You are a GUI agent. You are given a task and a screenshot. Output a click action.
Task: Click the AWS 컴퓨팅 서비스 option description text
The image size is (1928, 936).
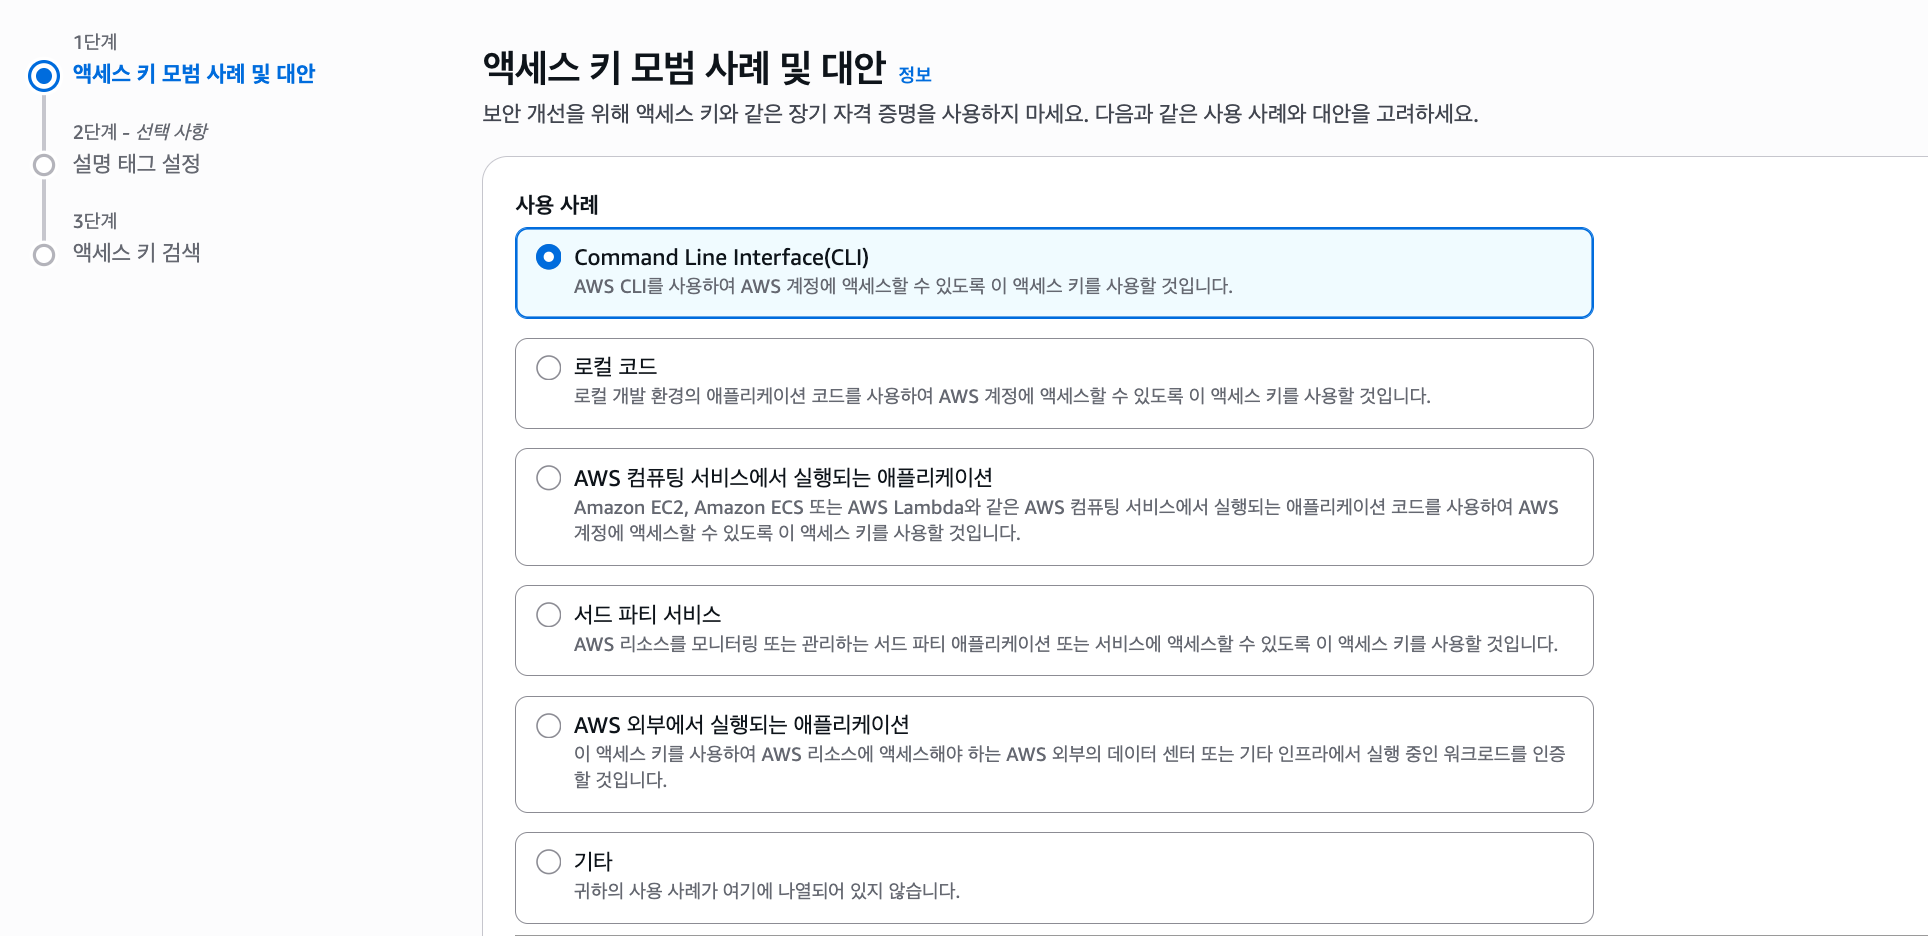coord(1065,520)
